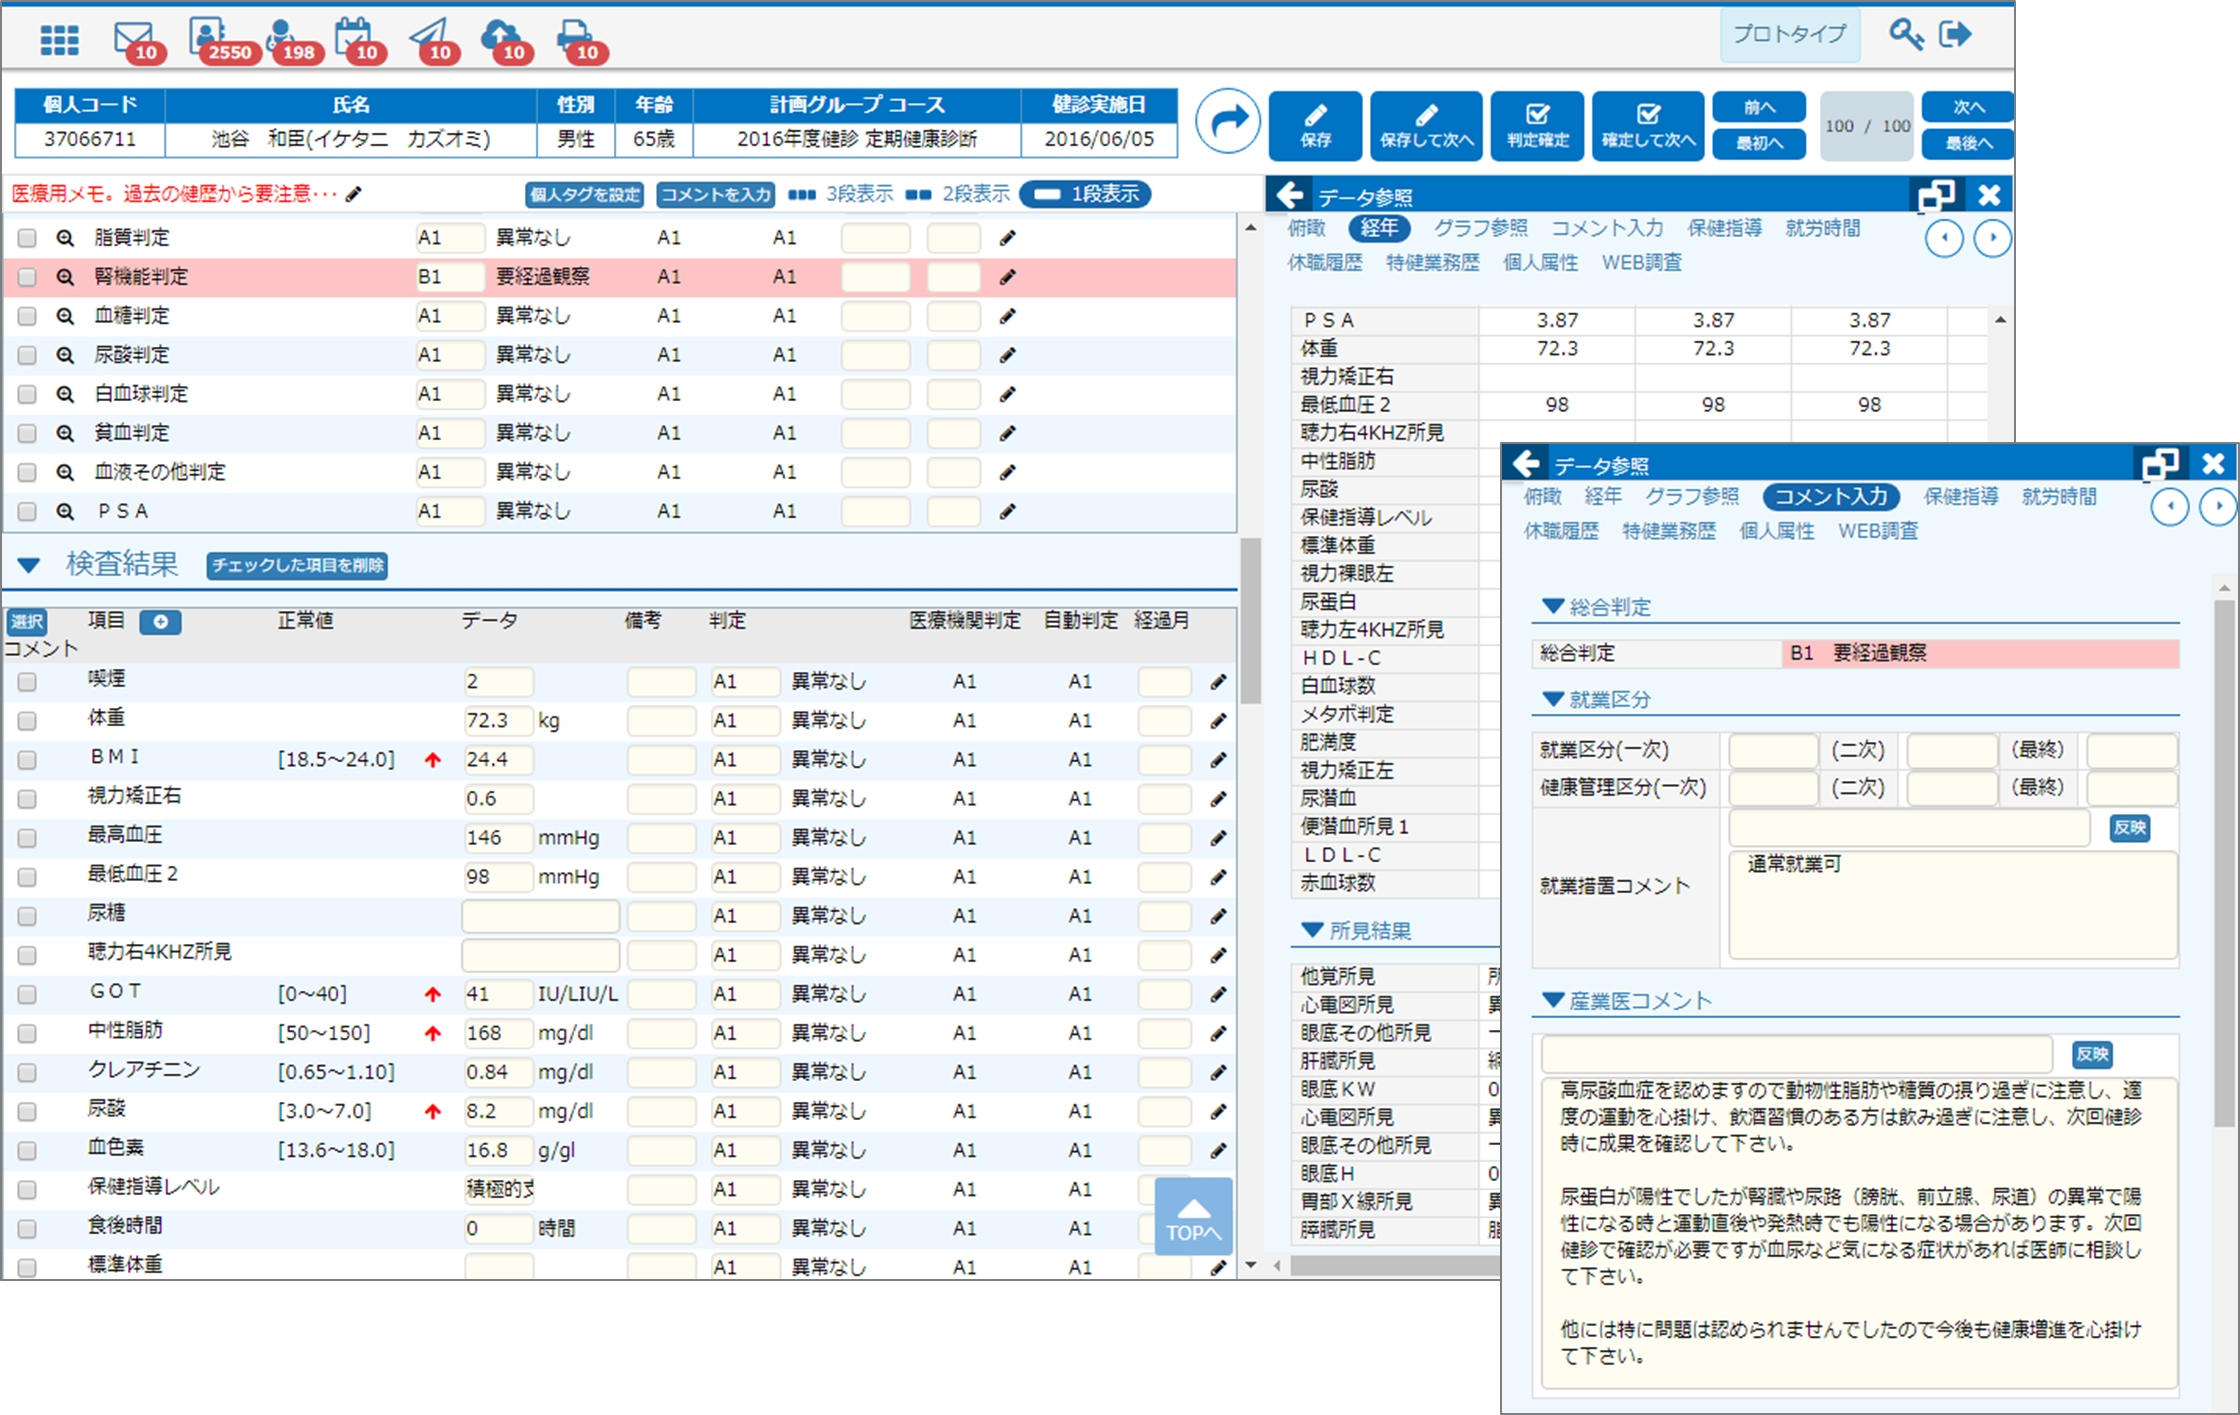2240x1415 pixels.
Task: Check the 喫煙 result row checkbox
Action: point(27,682)
